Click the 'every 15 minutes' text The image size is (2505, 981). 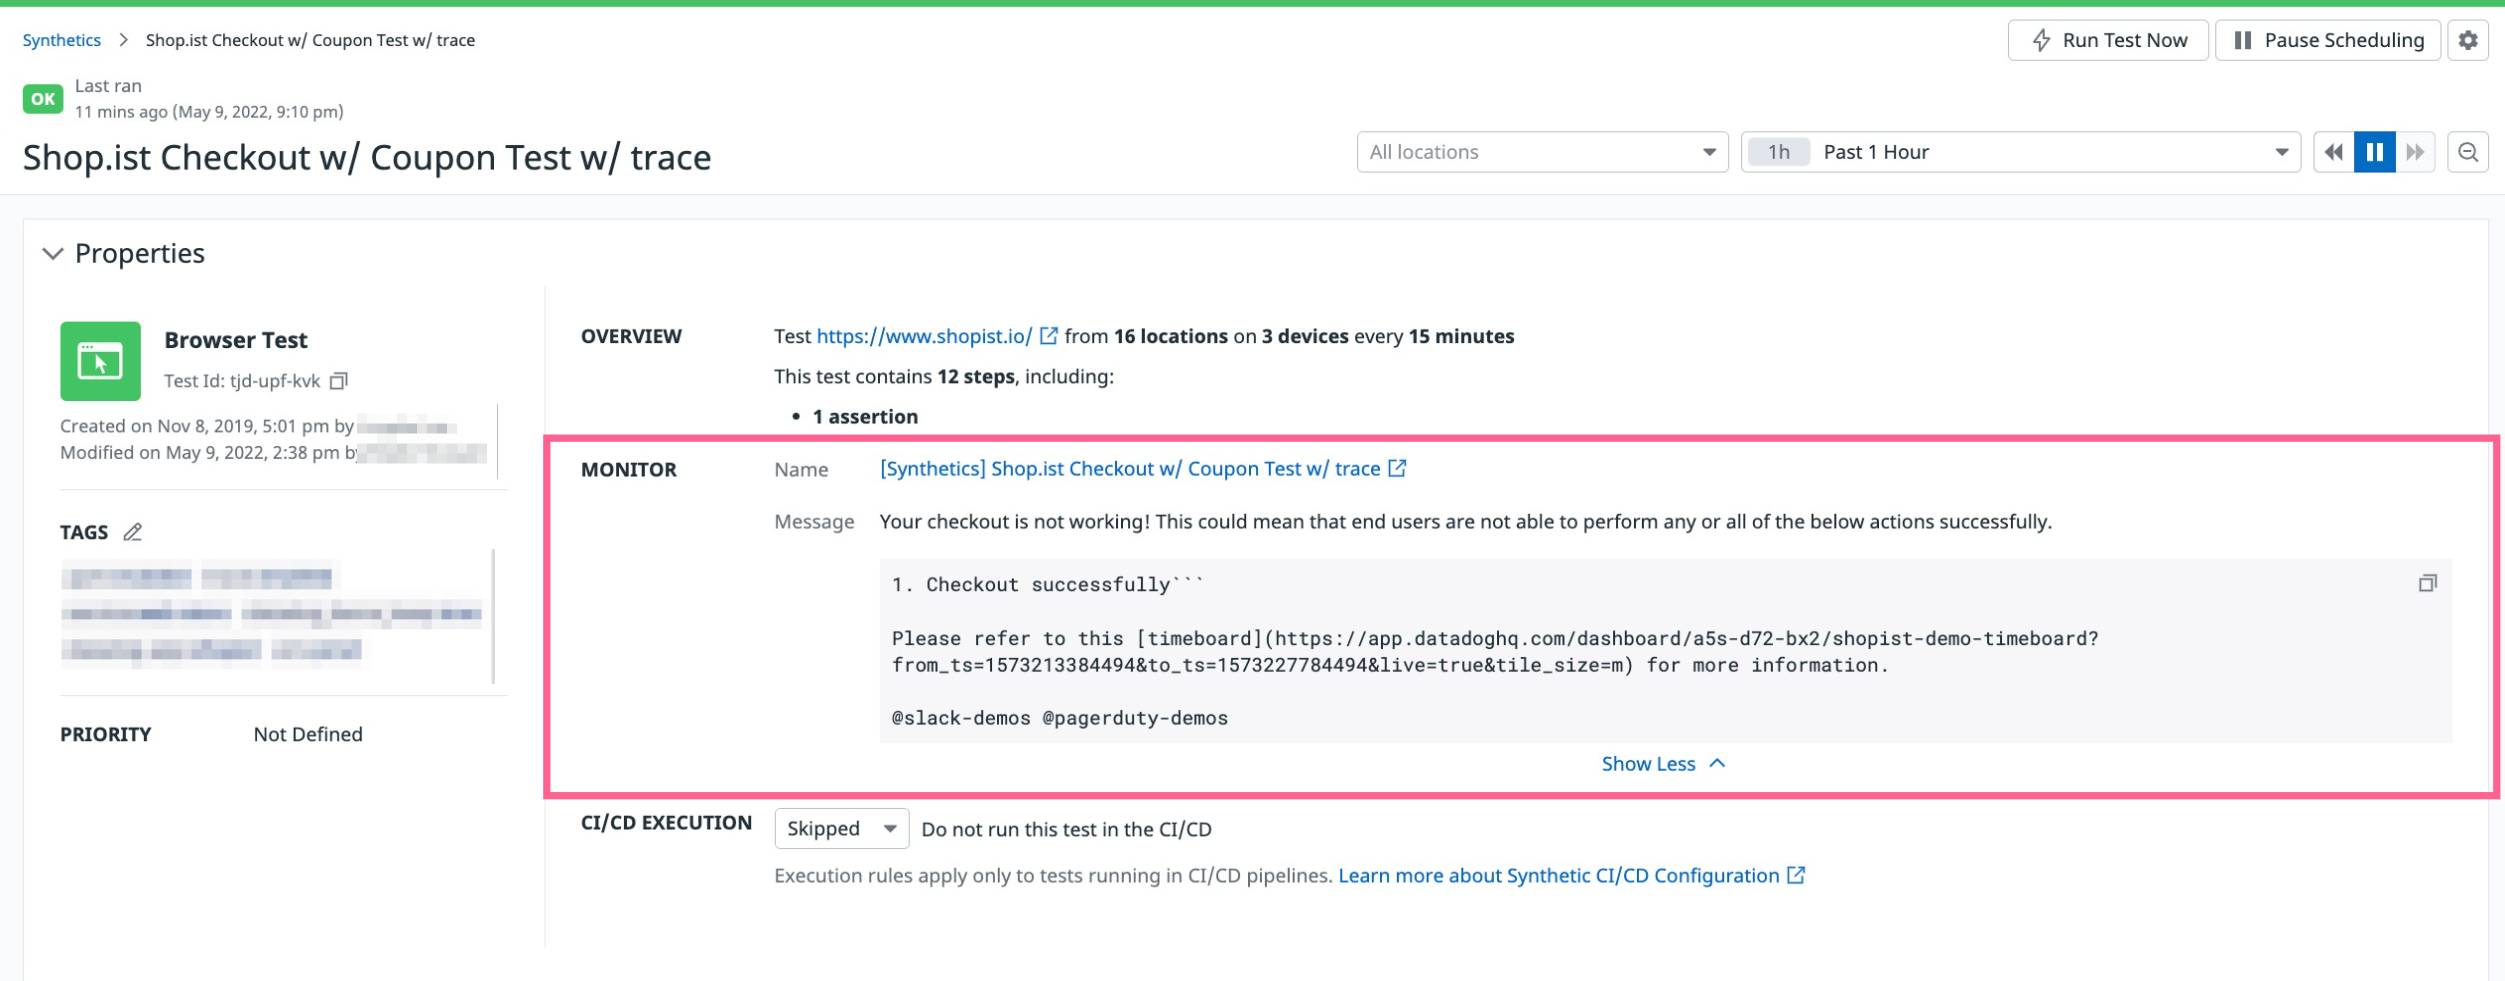click(x=1434, y=336)
